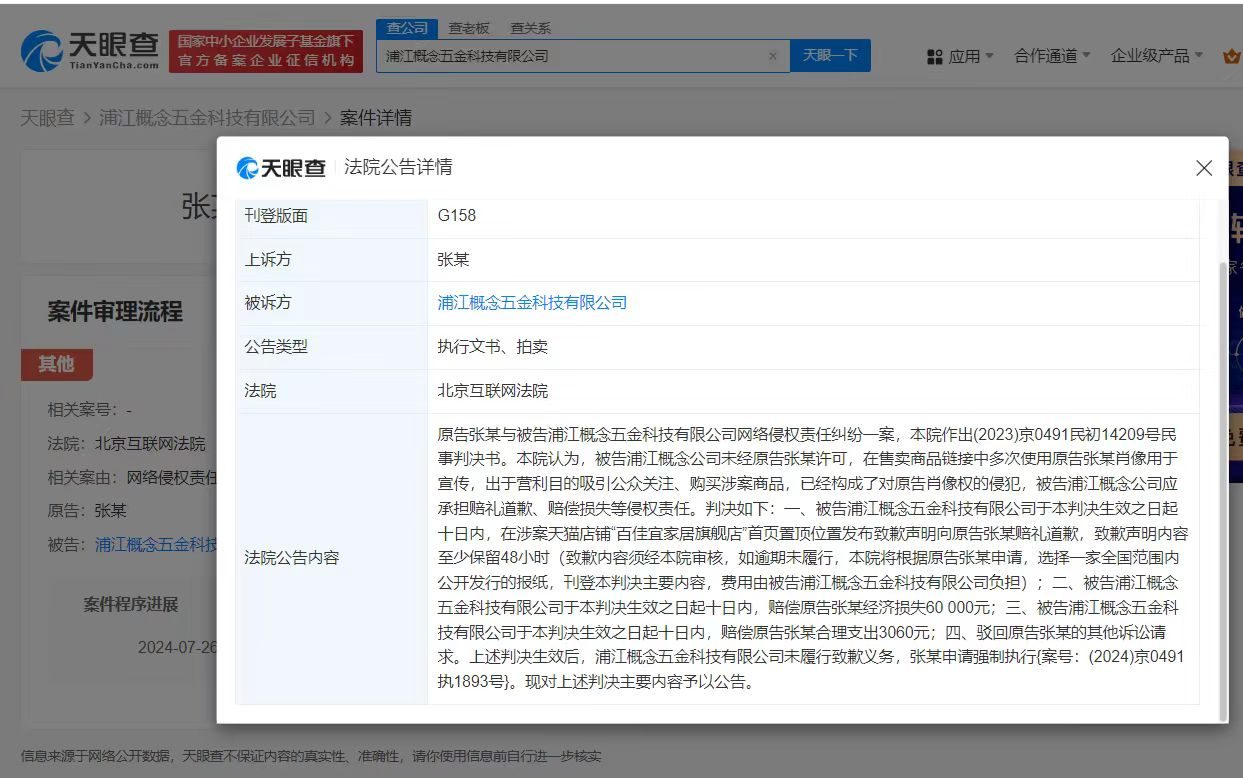The width and height of the screenshot is (1243, 778).
Task: Close the 法院公告详情 dialog
Action: click(x=1204, y=168)
